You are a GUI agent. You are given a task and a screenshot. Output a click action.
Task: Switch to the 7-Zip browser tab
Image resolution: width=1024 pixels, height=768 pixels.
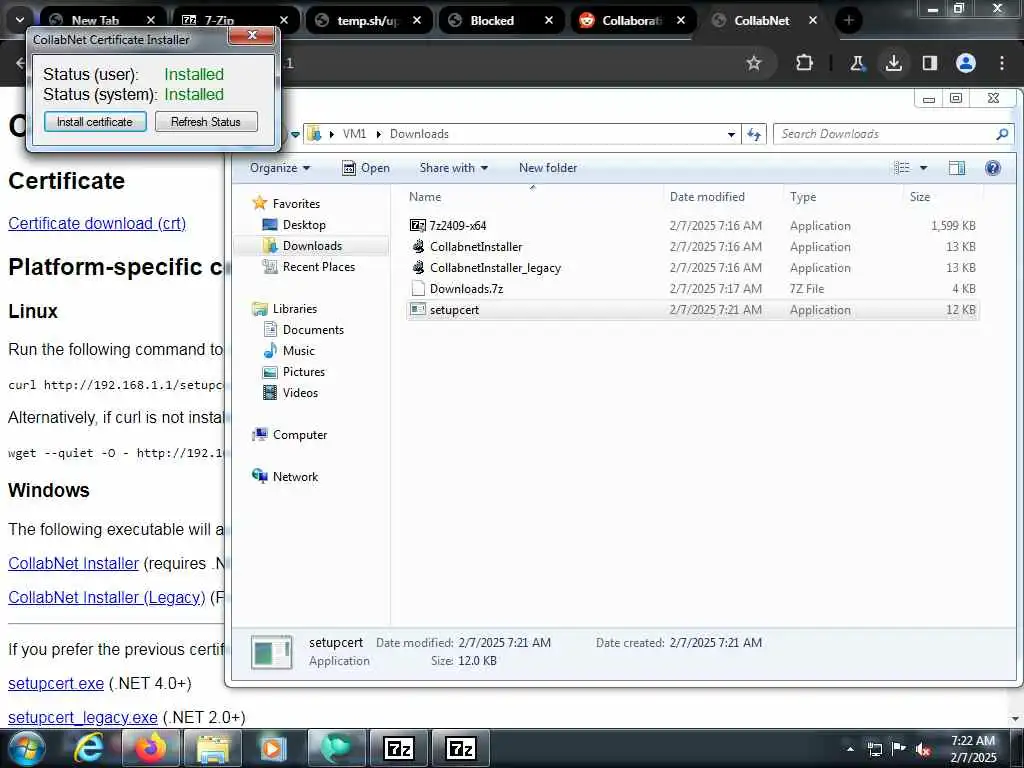[x=235, y=20]
